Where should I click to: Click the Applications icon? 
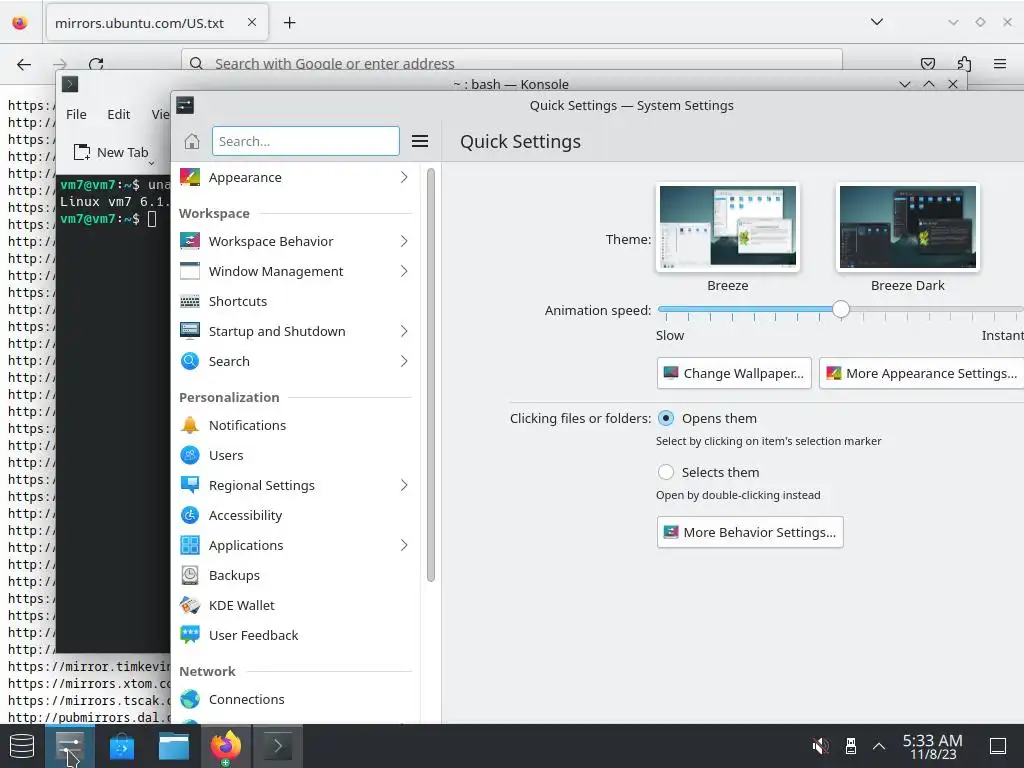pyautogui.click(x=190, y=546)
